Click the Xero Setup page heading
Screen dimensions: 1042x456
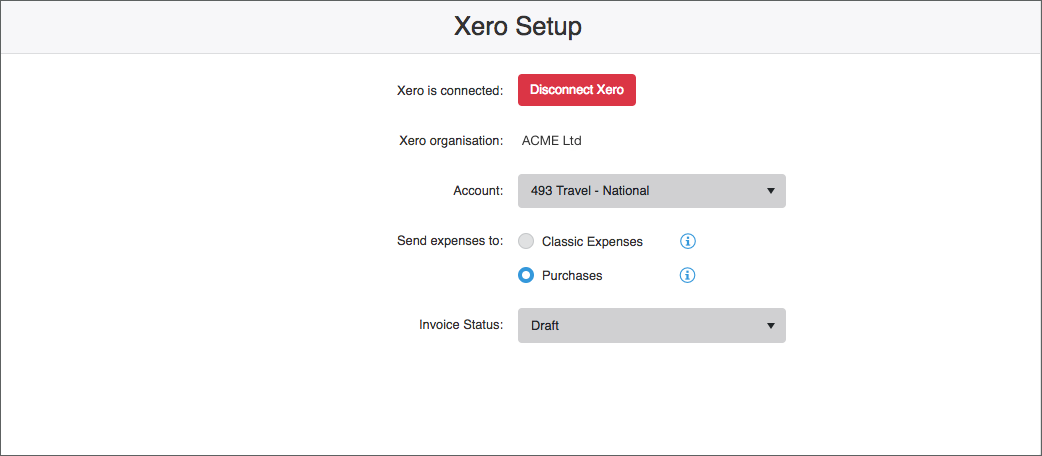(518, 27)
